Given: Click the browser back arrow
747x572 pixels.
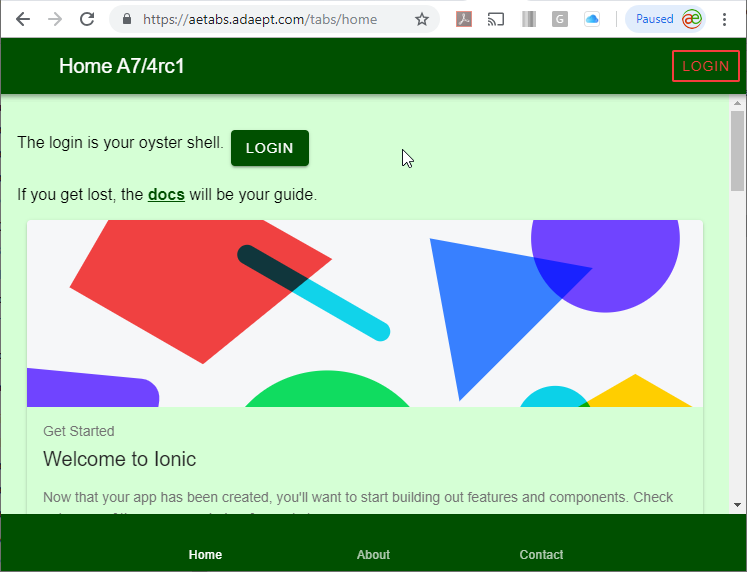Looking at the screenshot, I should tap(23, 19).
